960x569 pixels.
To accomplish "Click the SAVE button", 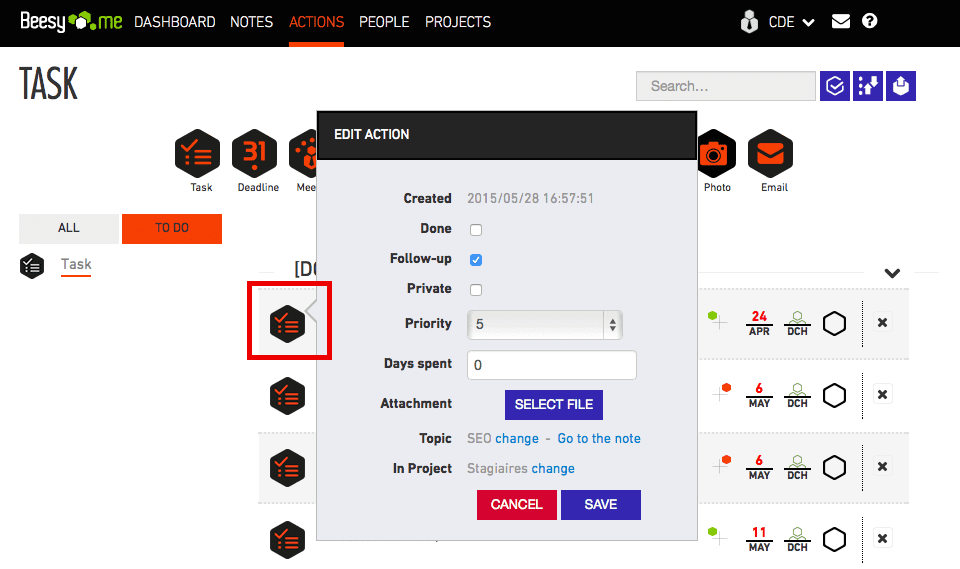I will pyautogui.click(x=601, y=505).
